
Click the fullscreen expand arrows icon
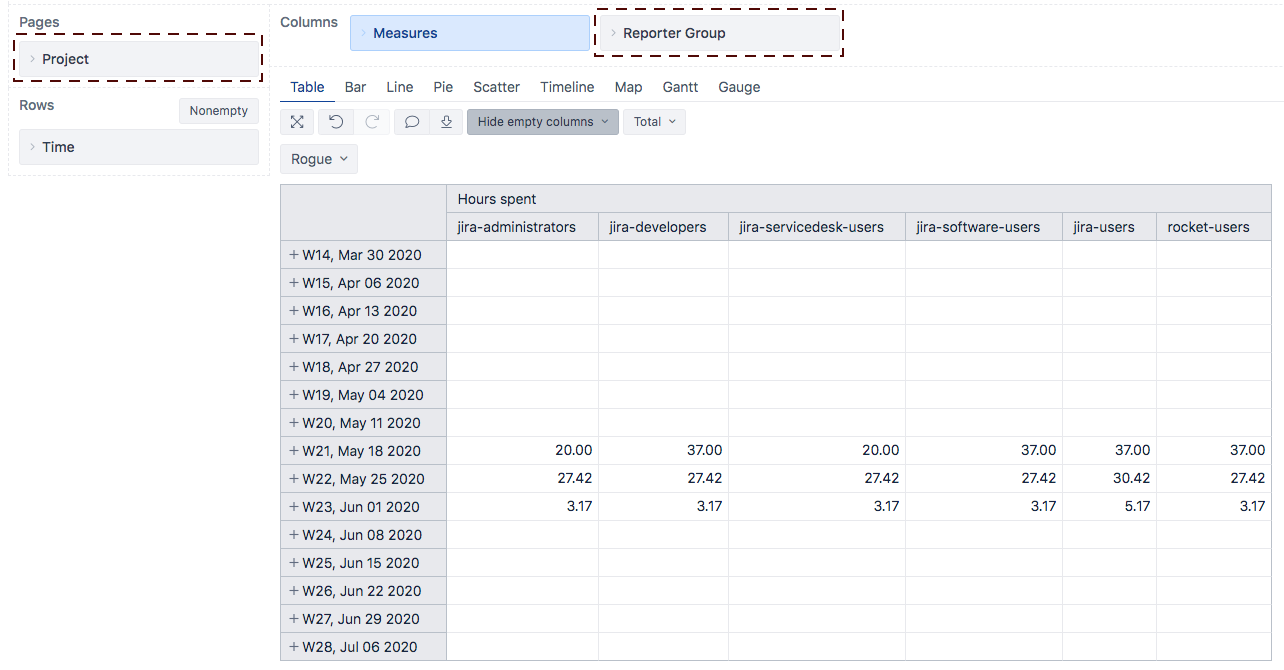pyautogui.click(x=297, y=122)
